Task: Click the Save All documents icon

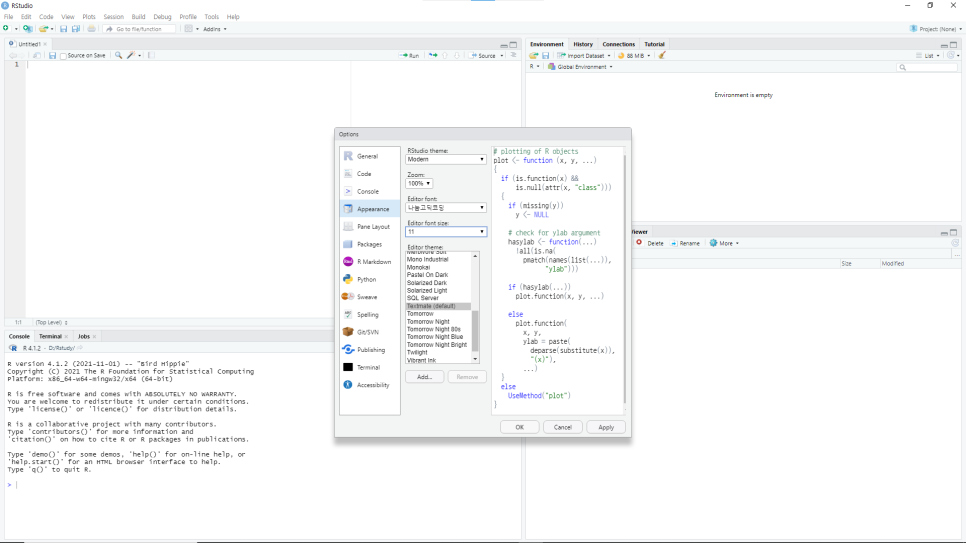Action: (x=76, y=29)
